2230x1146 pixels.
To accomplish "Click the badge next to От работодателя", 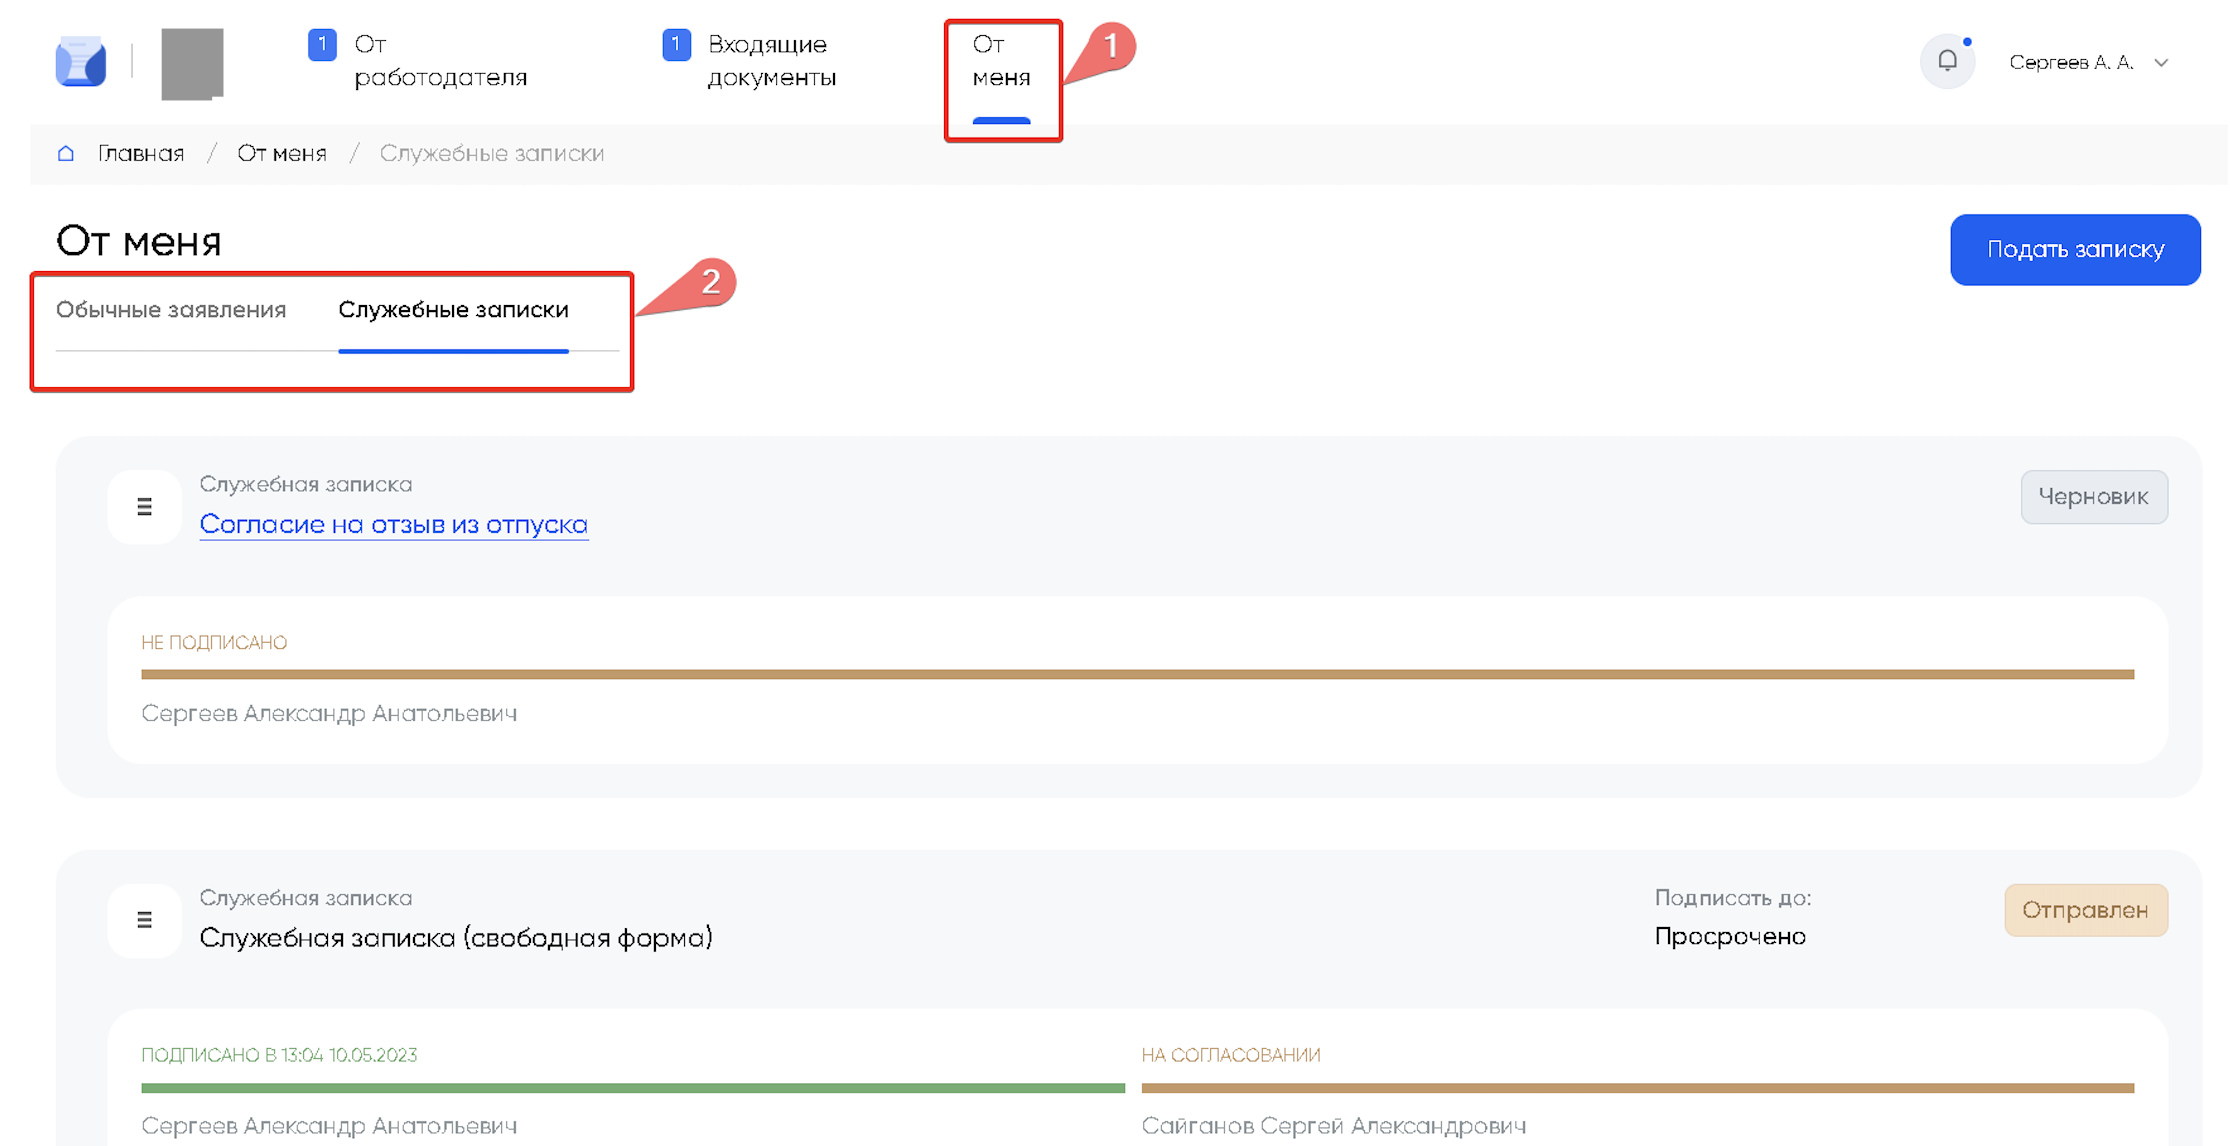I will click(322, 45).
